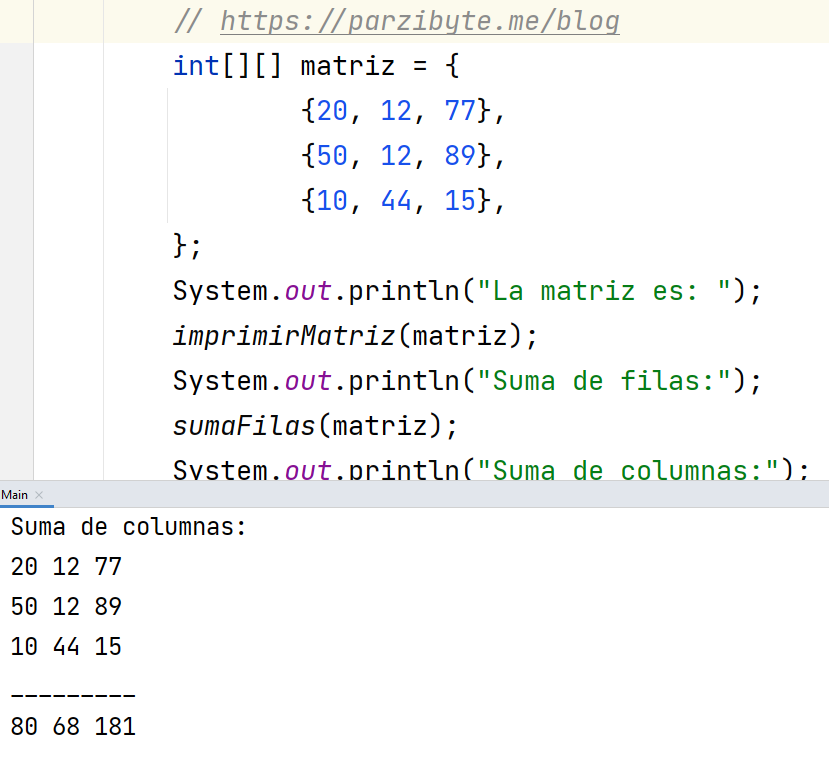Click the console result line 80 68 181
The image size is (829, 764).
(x=73, y=727)
